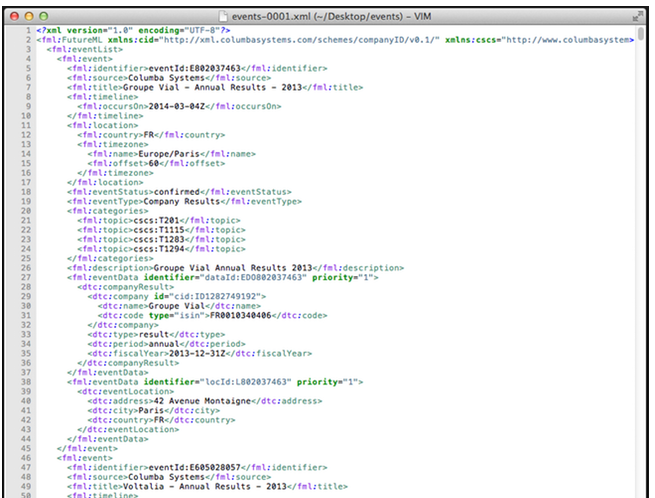The height and width of the screenshot is (498, 655).
Task: Click the vertical scrollbar thumb
Action: tap(641, 33)
